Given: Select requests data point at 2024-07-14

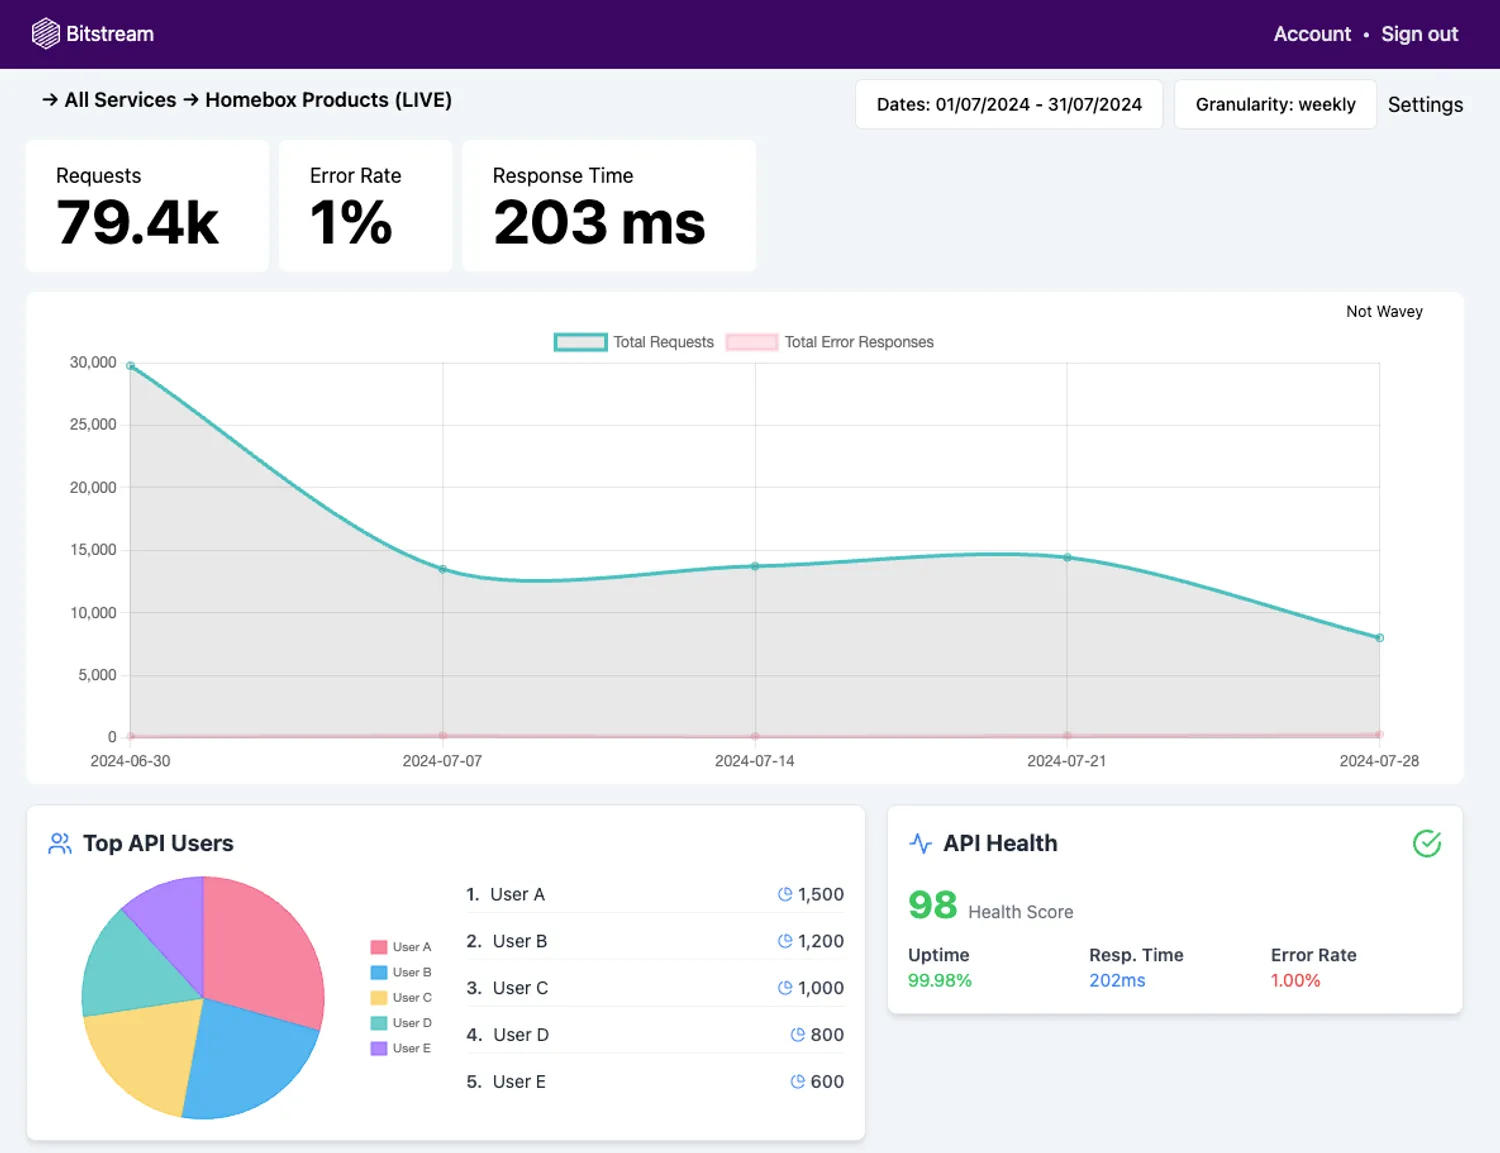Looking at the screenshot, I should 755,566.
